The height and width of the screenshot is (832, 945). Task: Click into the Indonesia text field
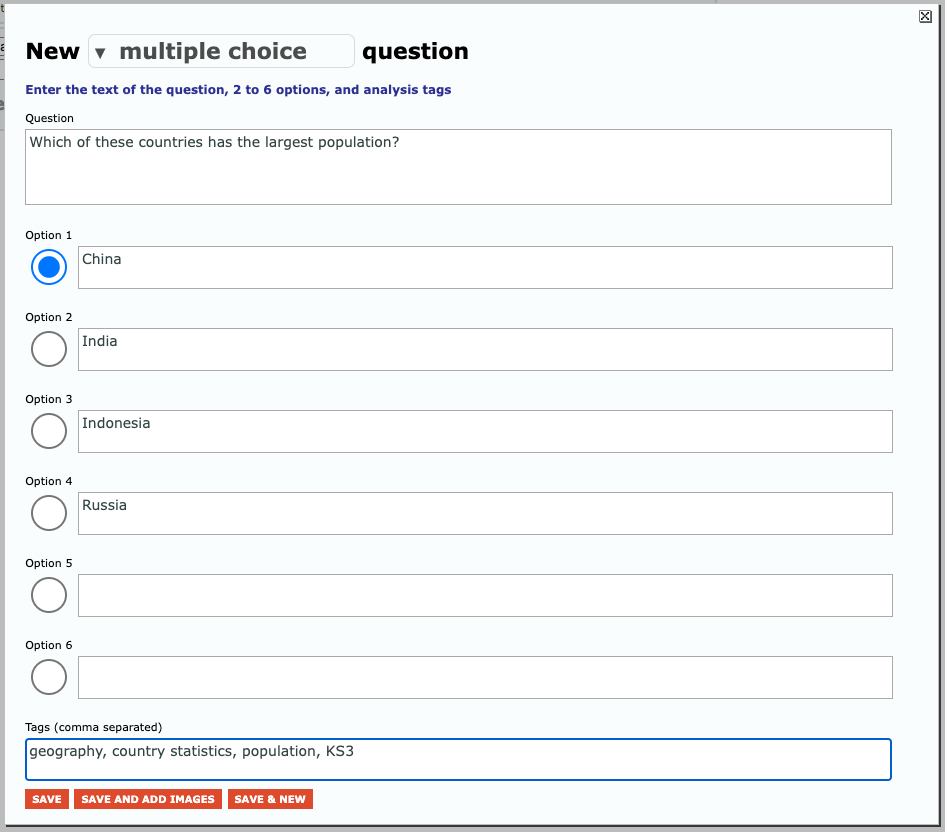pyautogui.click(x=485, y=431)
